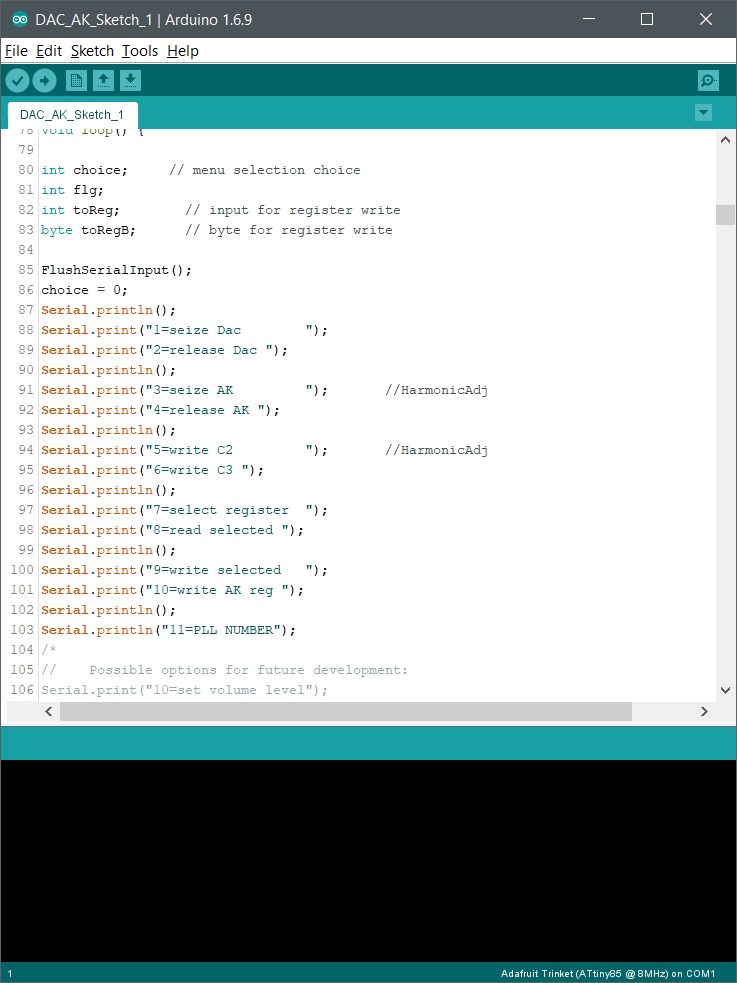Click the vertical scrollbar thumb
This screenshot has height=983, width=737.
pos(725,214)
